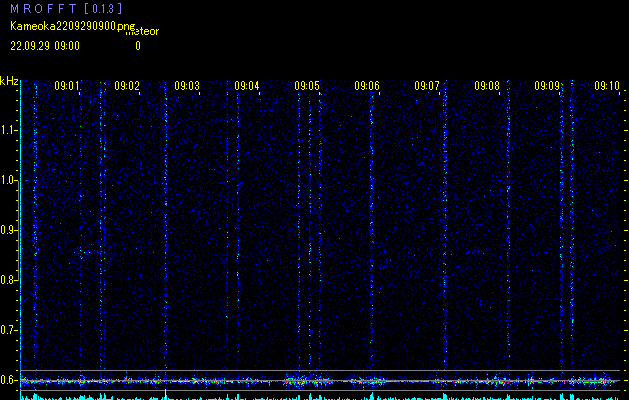Click the kHz axis unit label
Screen dimensions: 629x400
pos(9,81)
